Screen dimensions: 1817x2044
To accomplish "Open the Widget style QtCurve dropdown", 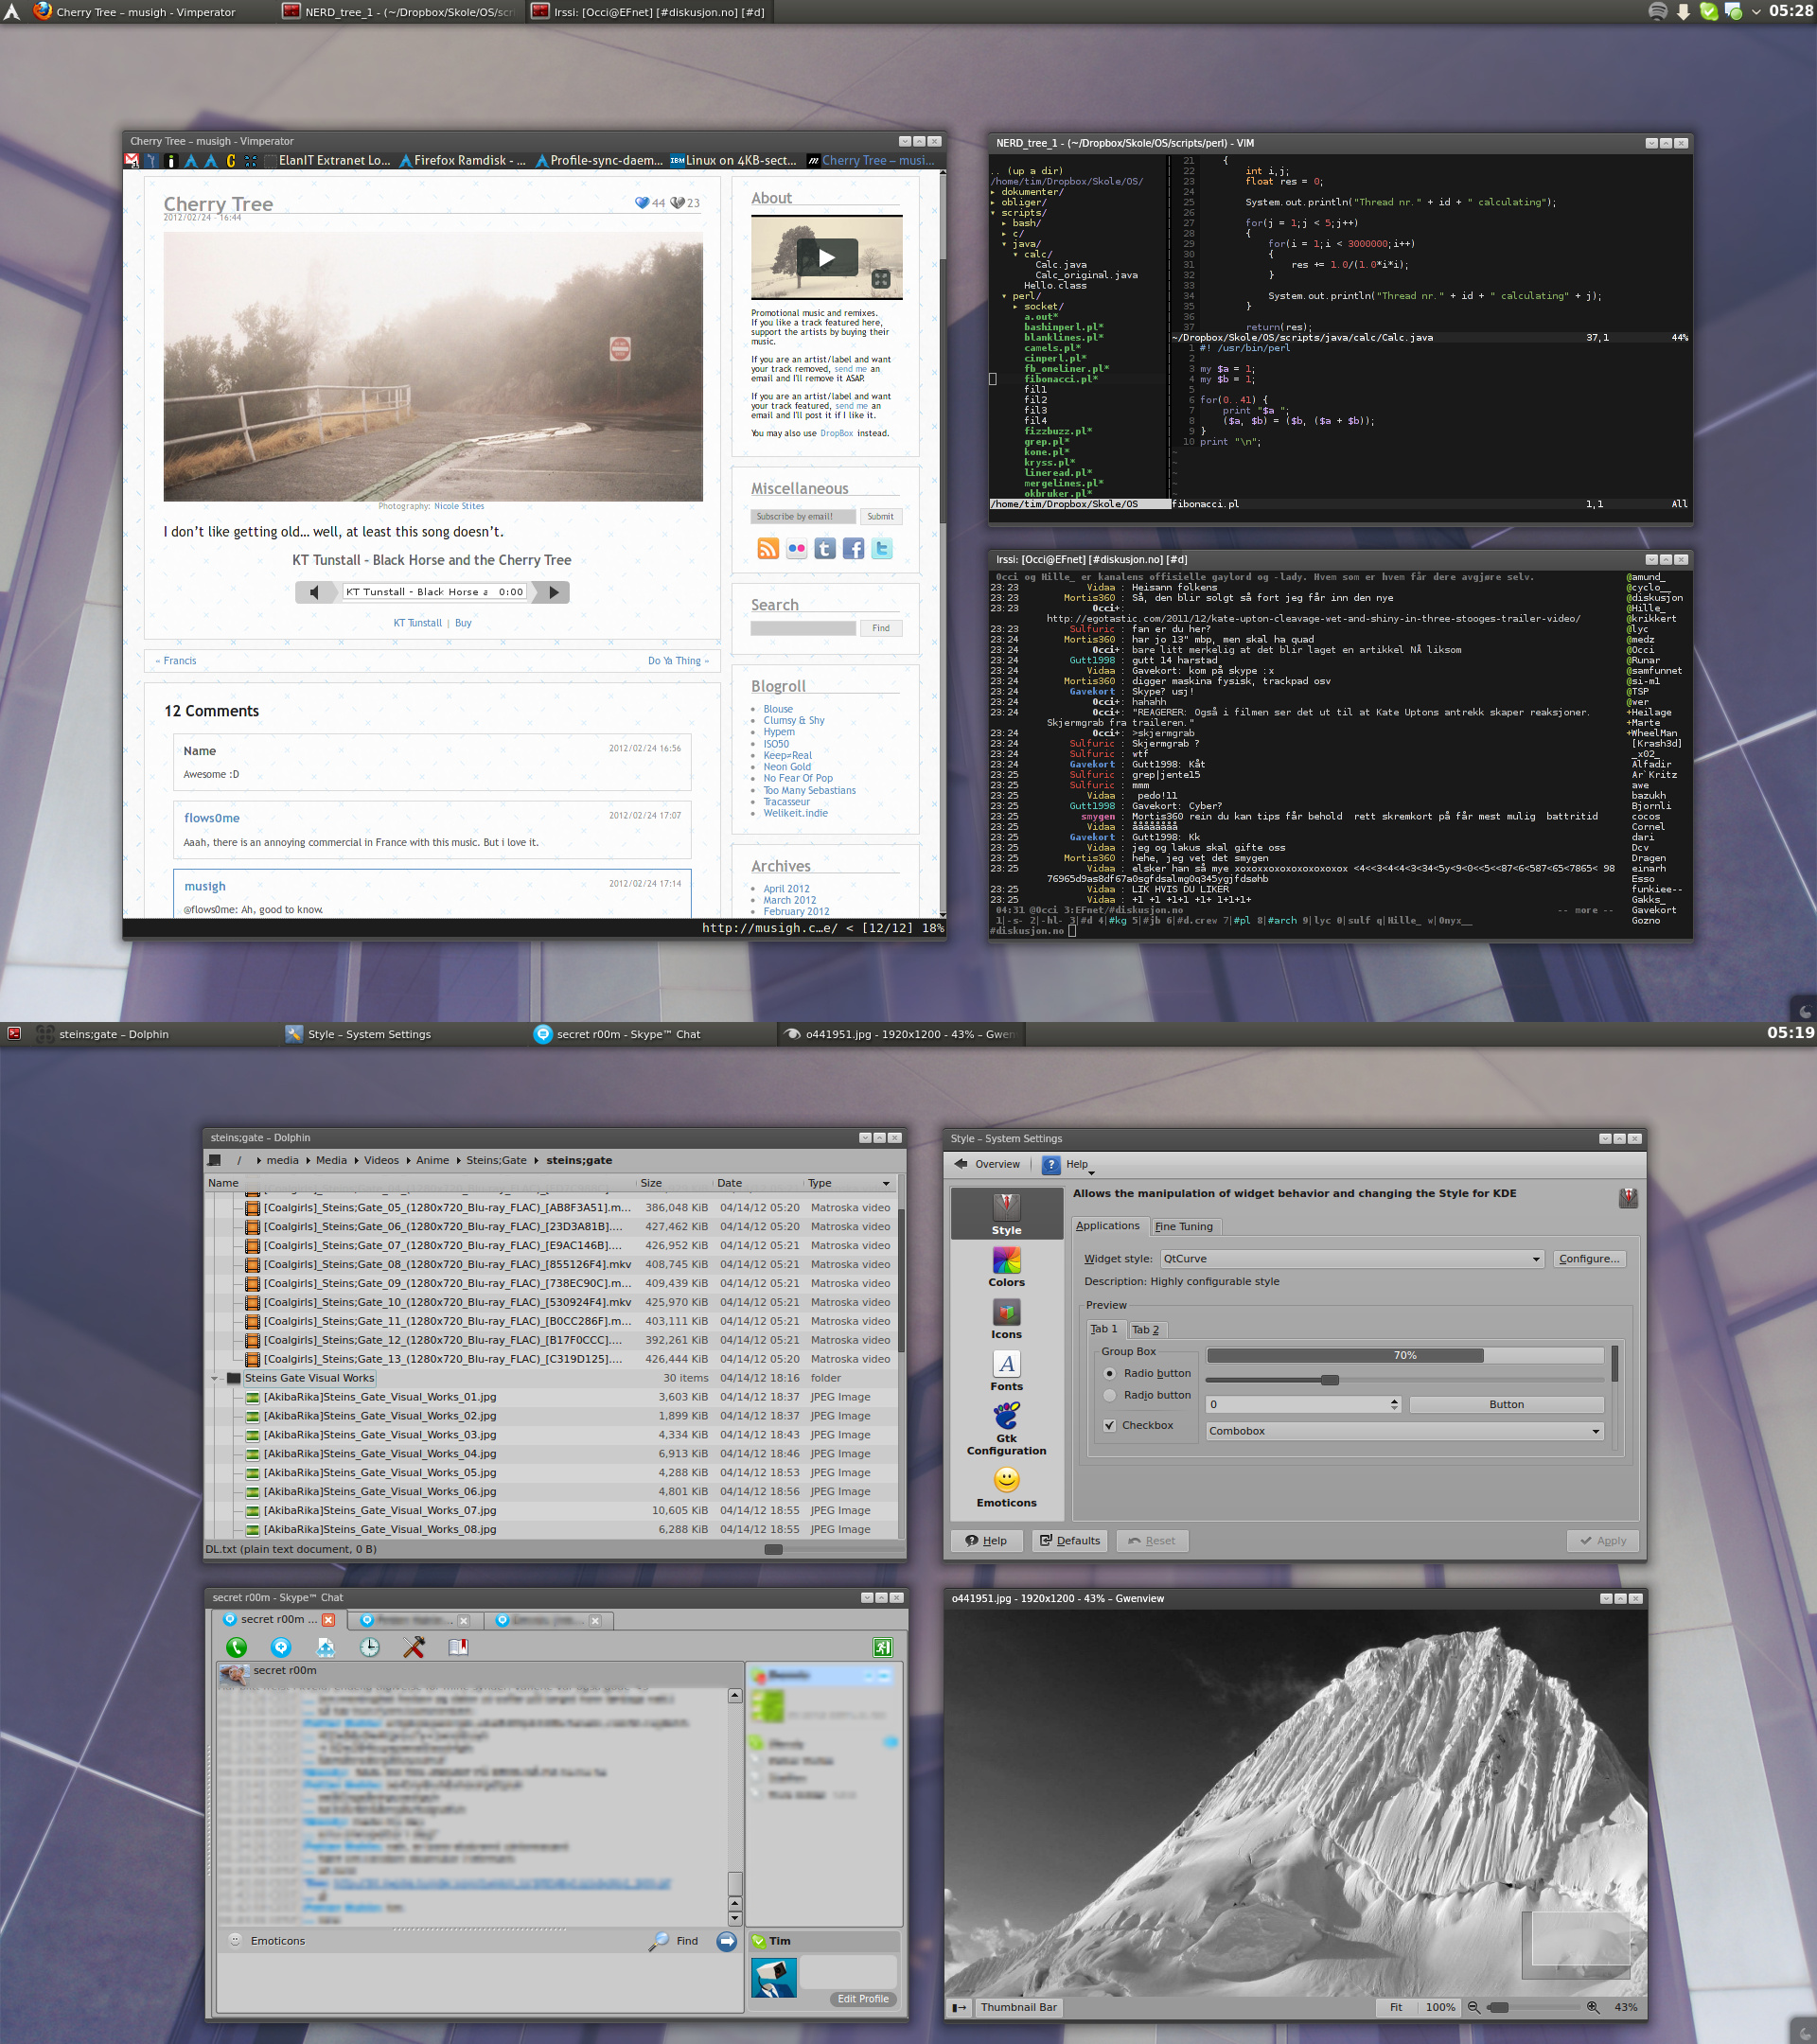I will [x=1352, y=1259].
